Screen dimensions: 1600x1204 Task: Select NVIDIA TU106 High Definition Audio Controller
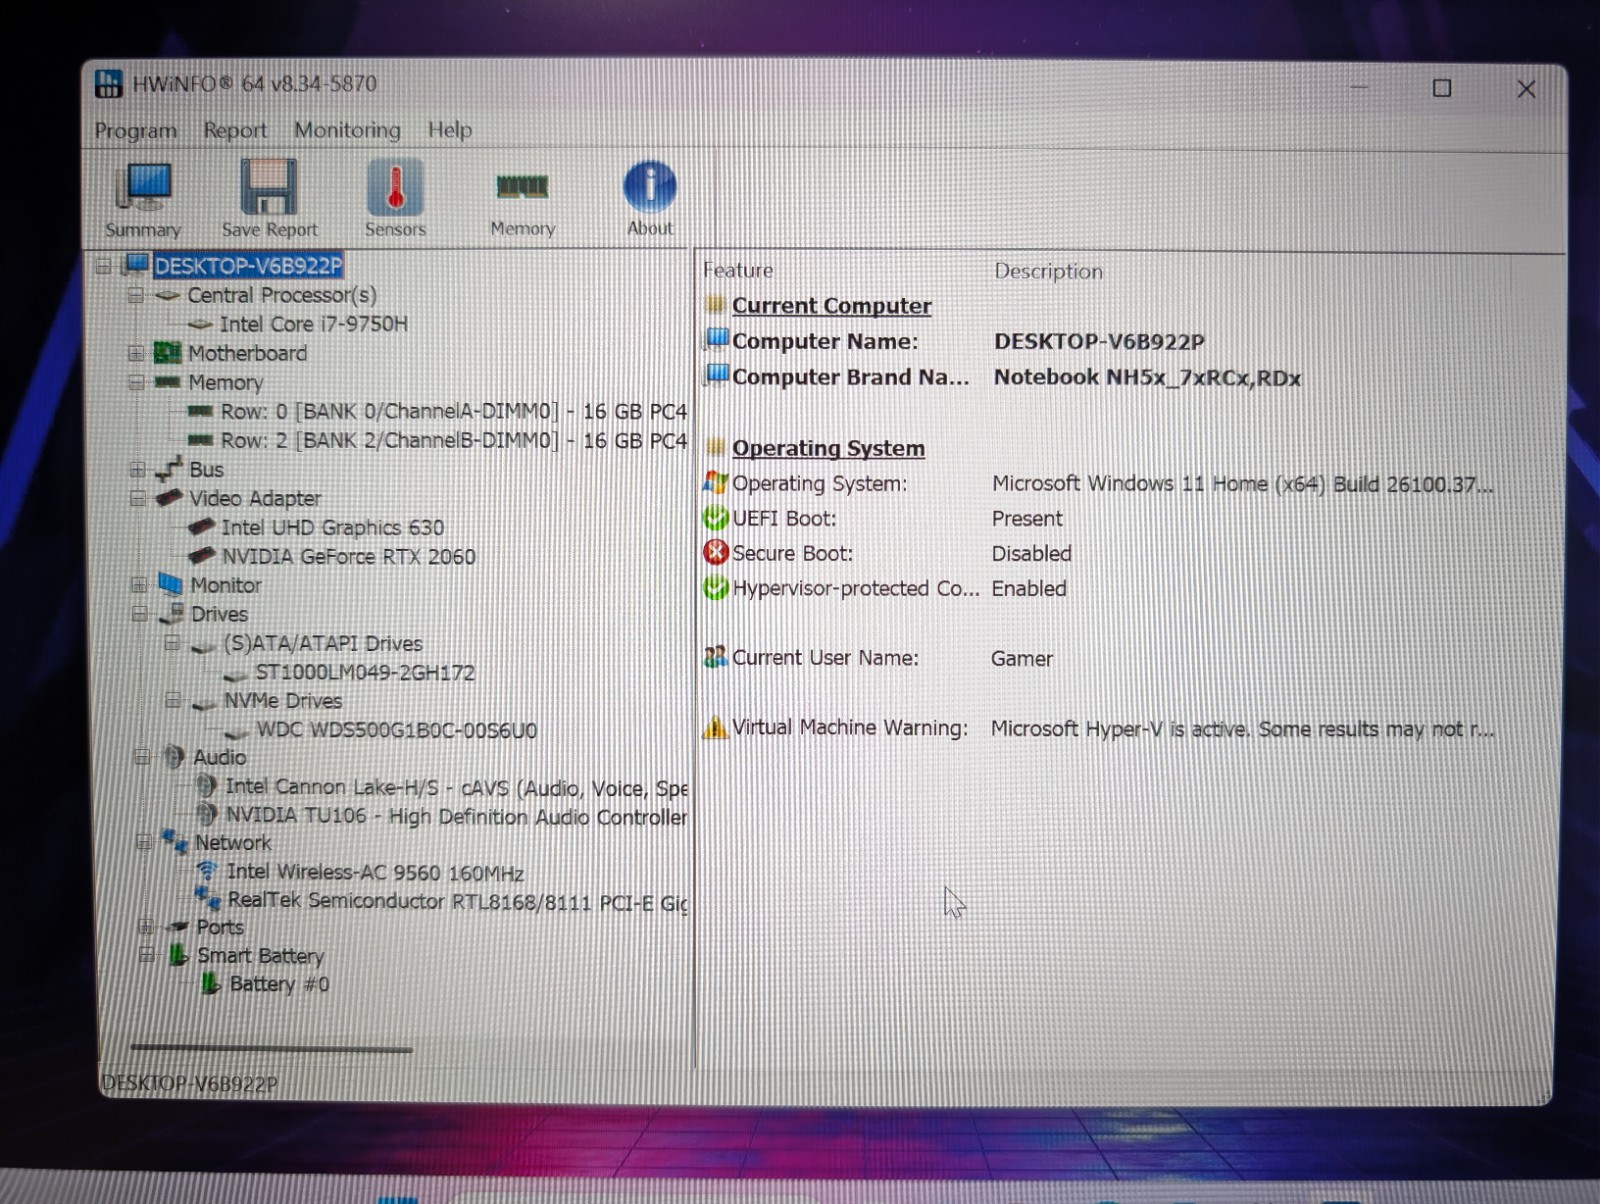pos(457,816)
